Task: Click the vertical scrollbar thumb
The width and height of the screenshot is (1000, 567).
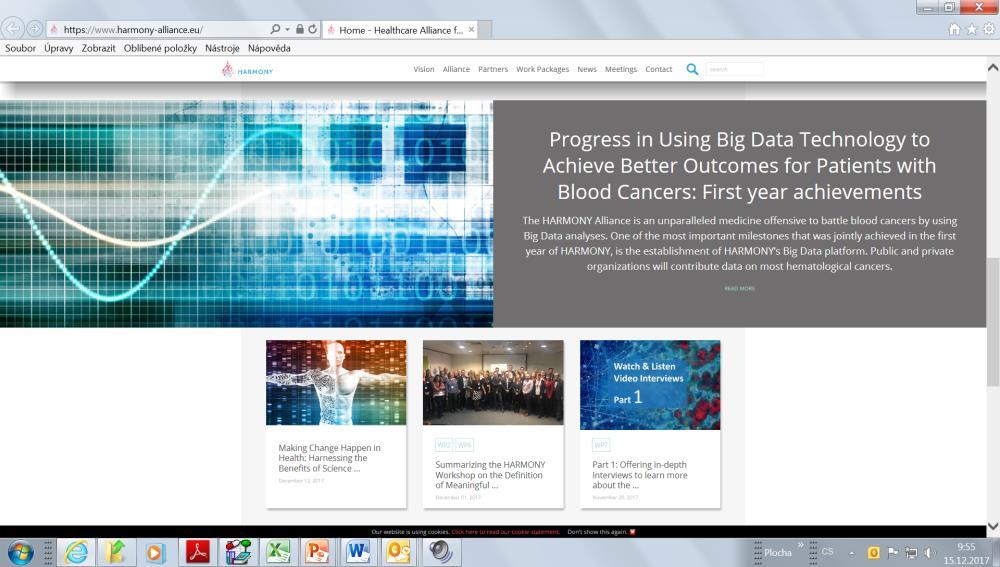Action: coord(993,322)
